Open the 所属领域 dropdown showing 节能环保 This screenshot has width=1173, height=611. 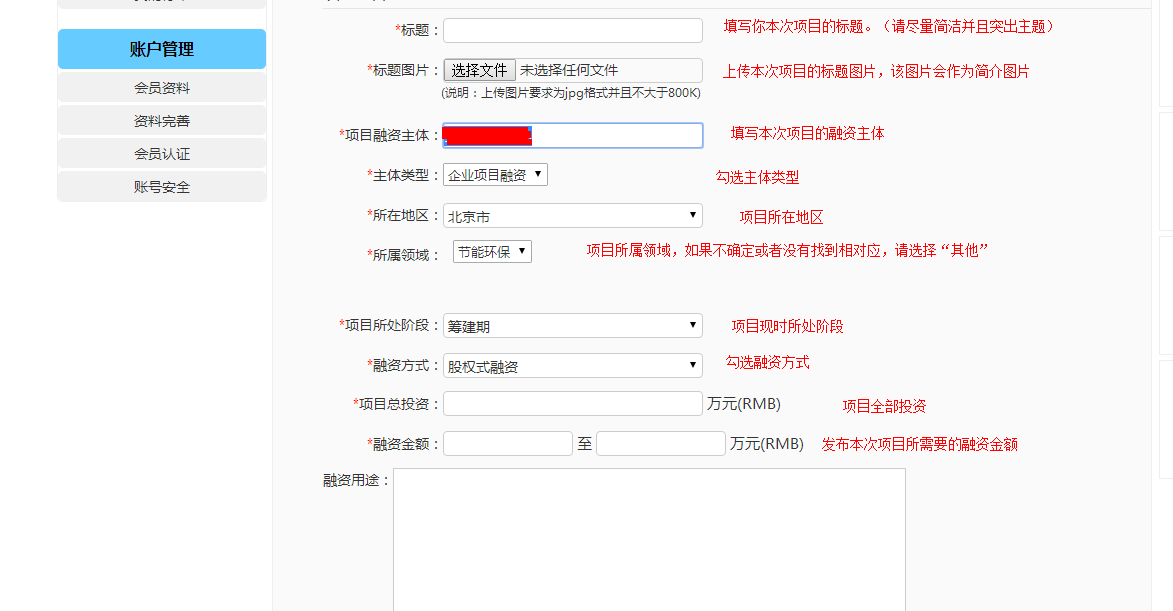[492, 251]
